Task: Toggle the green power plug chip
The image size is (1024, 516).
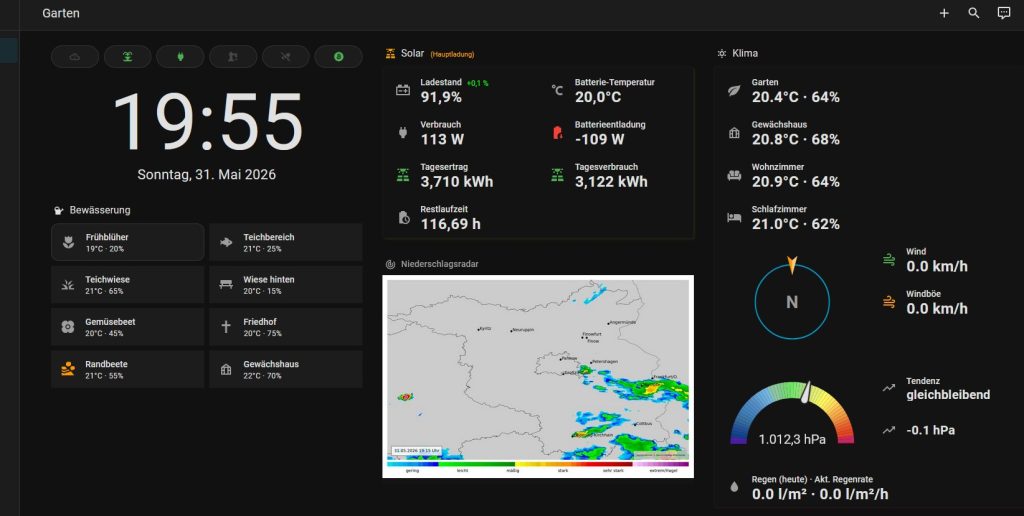Action: (180, 57)
